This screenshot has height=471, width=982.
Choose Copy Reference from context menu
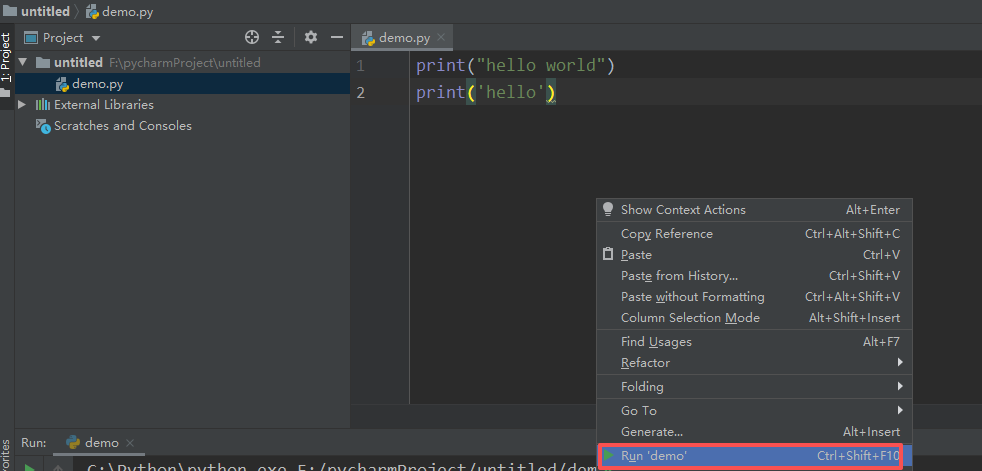point(754,234)
